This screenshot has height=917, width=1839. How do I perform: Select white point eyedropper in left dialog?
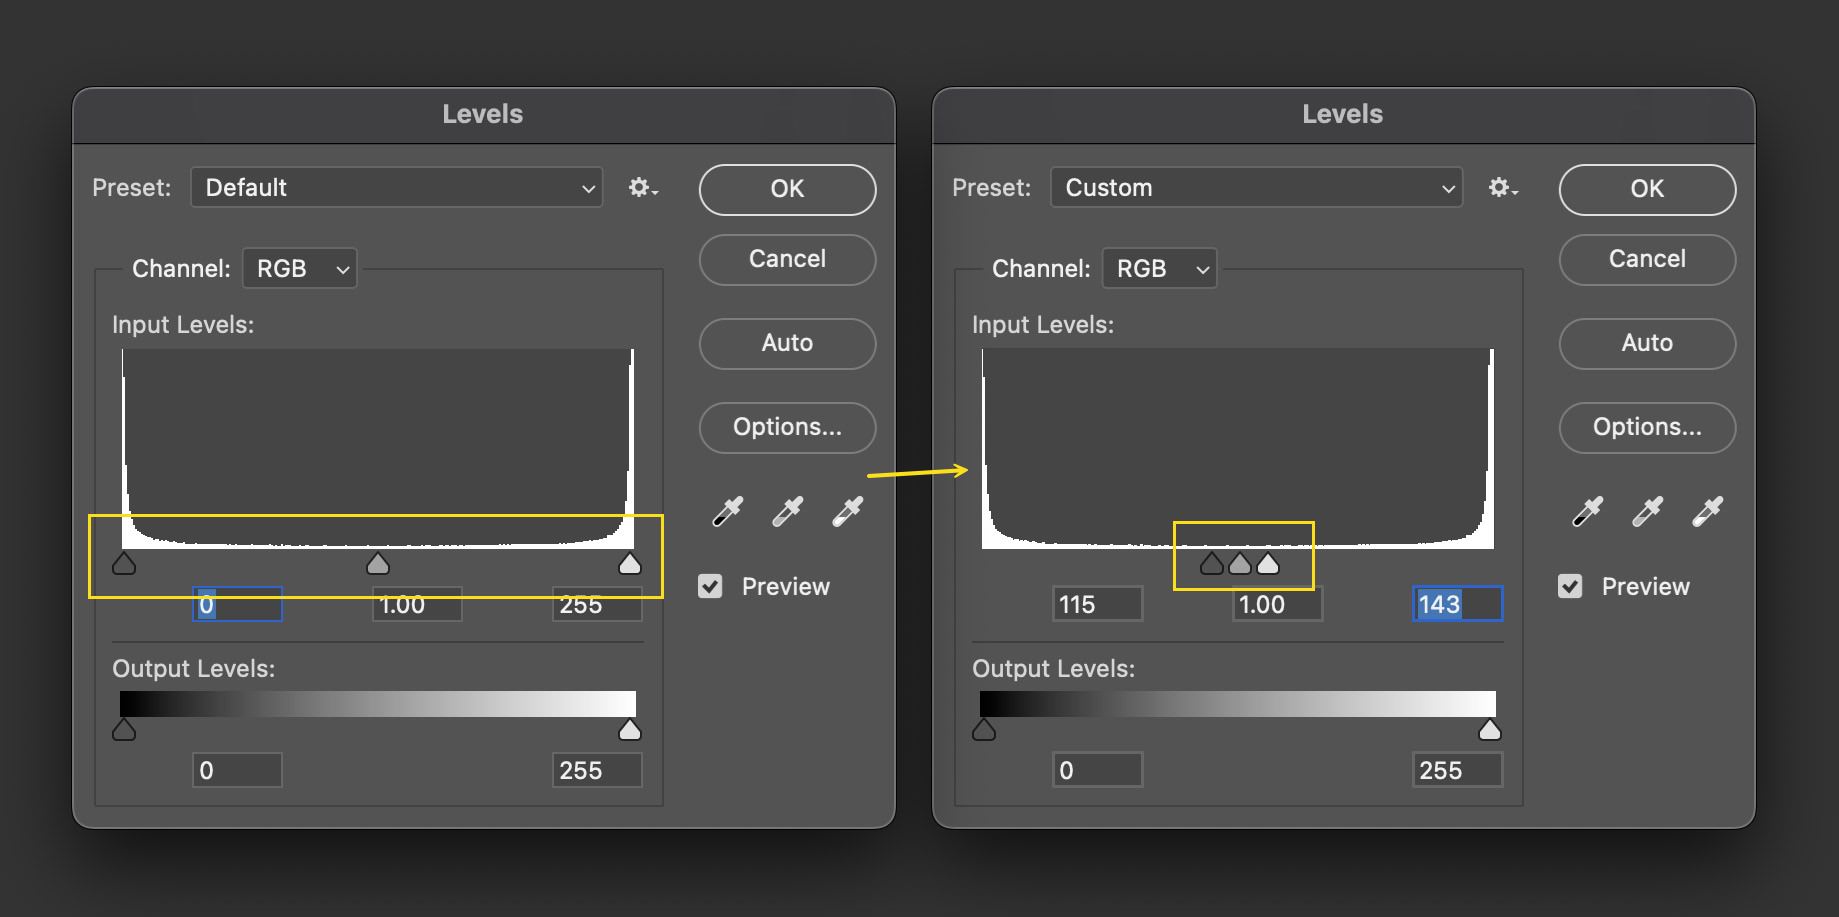coord(848,511)
